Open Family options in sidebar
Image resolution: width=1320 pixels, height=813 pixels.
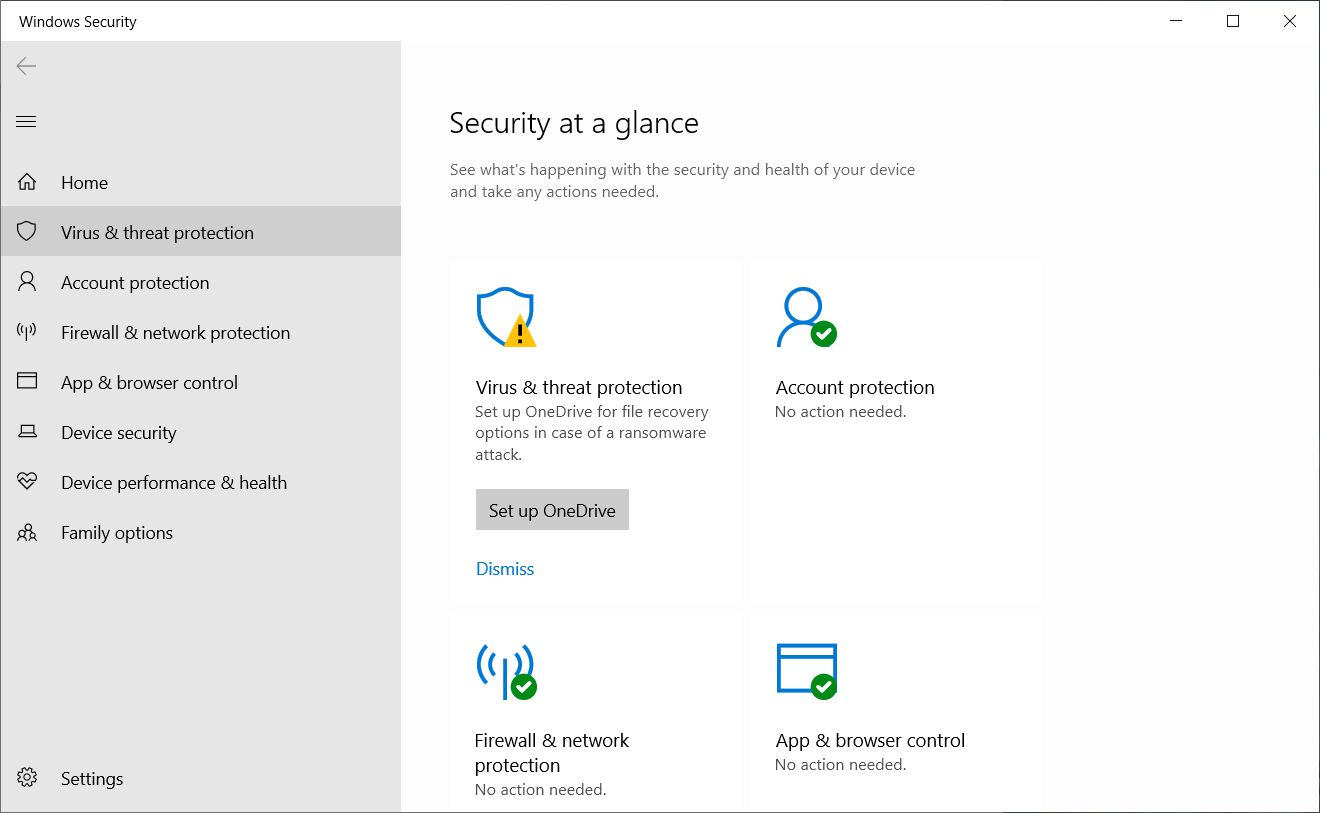(200, 532)
